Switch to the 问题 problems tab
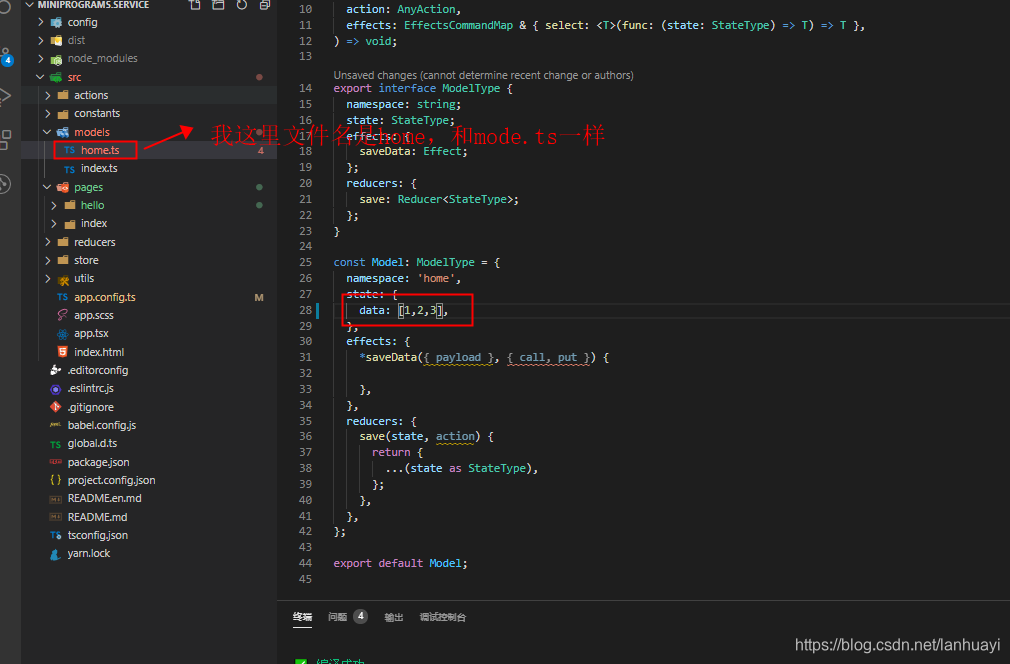The height and width of the screenshot is (664, 1010). tap(338, 617)
